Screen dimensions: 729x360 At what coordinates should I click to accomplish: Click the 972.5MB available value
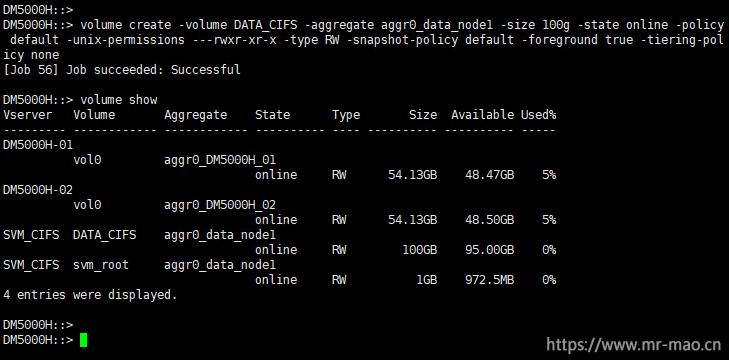[490, 280]
